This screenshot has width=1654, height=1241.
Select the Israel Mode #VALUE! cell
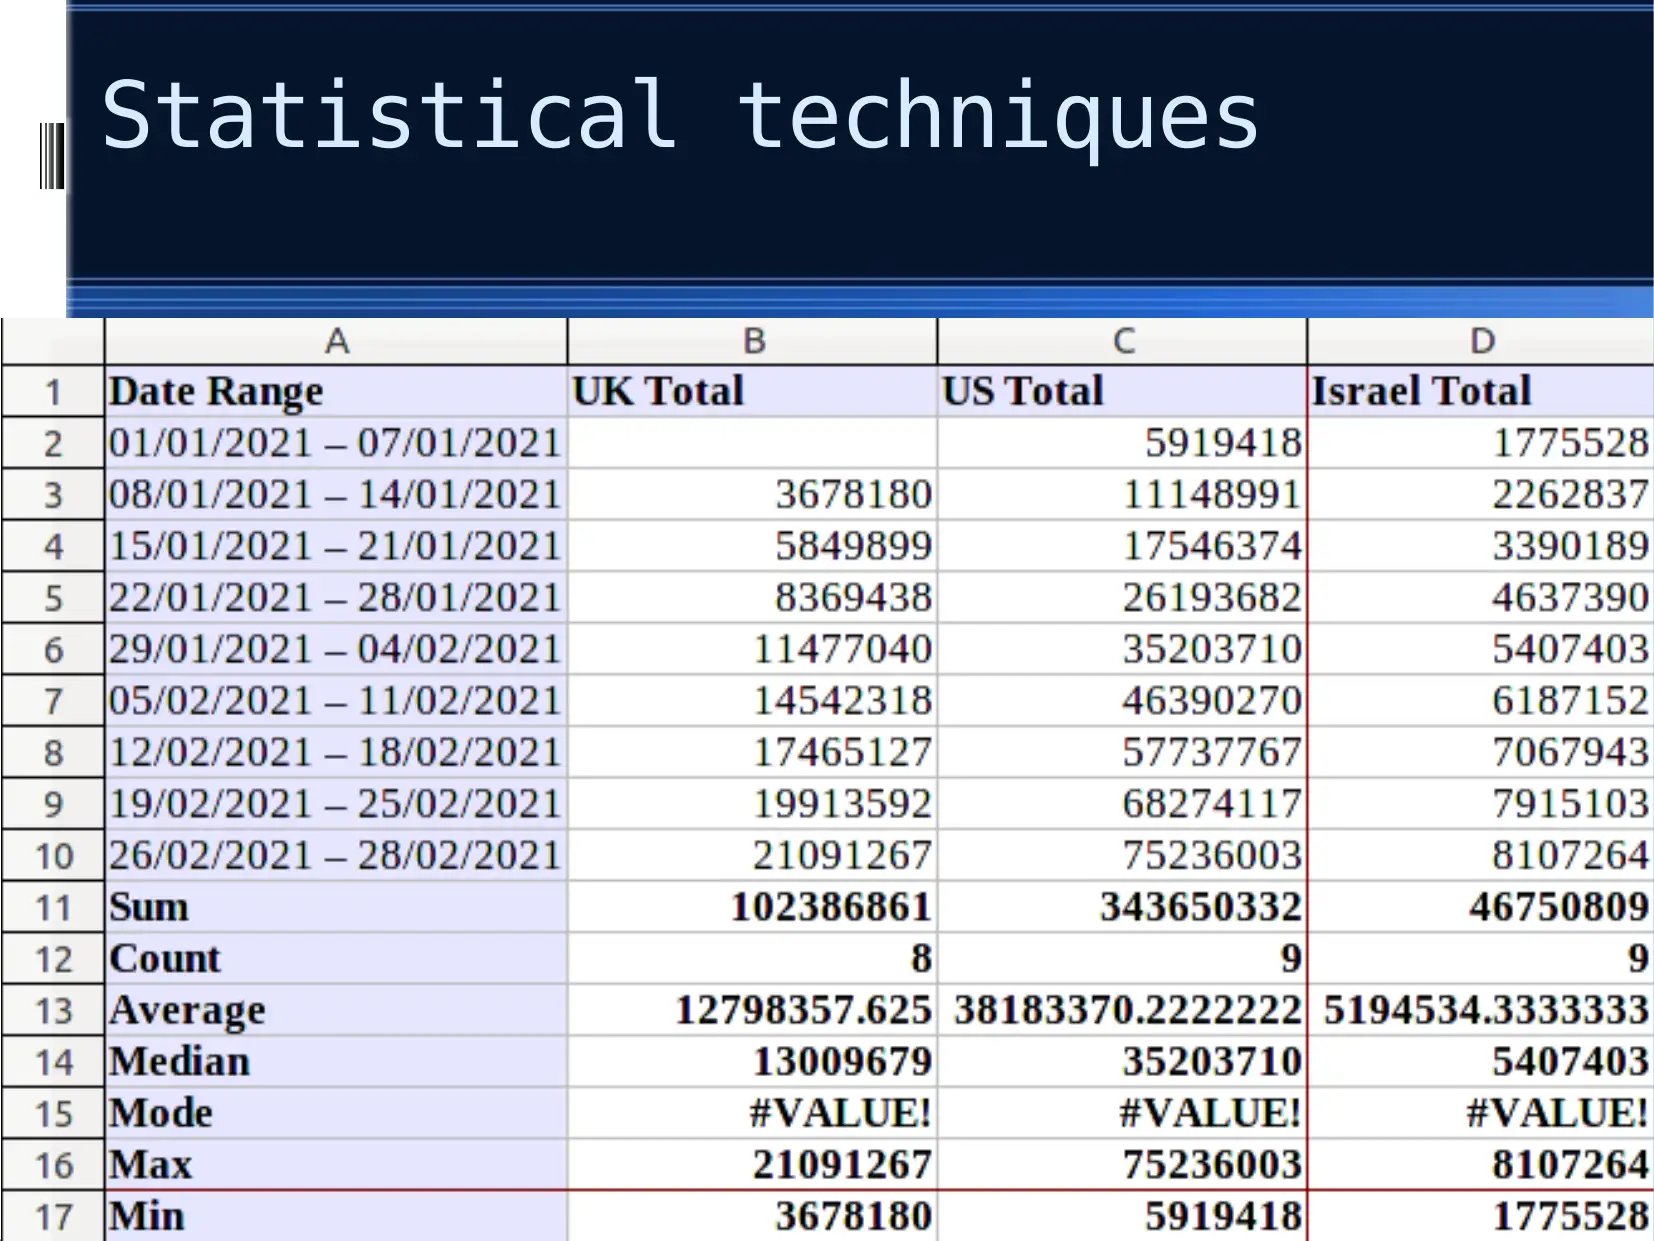click(1480, 1114)
